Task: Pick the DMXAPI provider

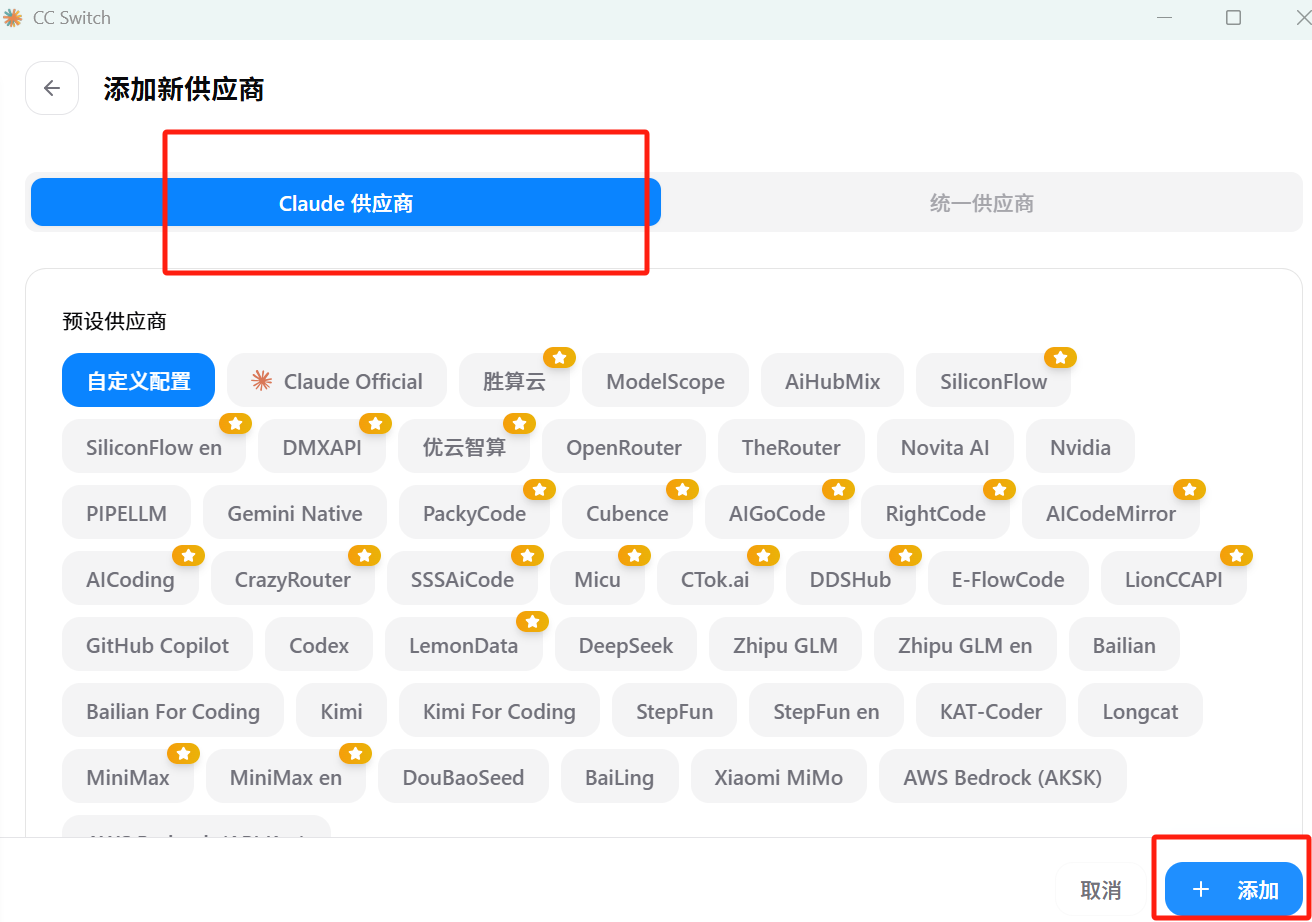Action: tap(322, 447)
